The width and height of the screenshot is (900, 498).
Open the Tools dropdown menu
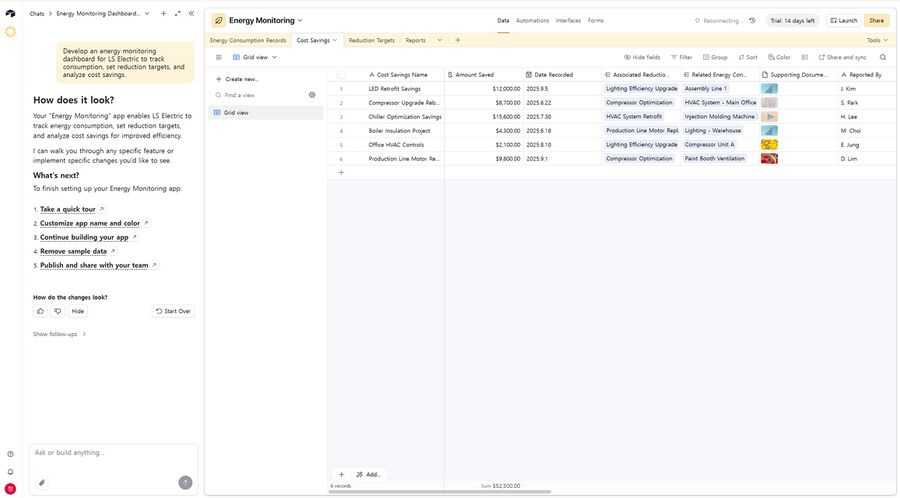coord(876,40)
